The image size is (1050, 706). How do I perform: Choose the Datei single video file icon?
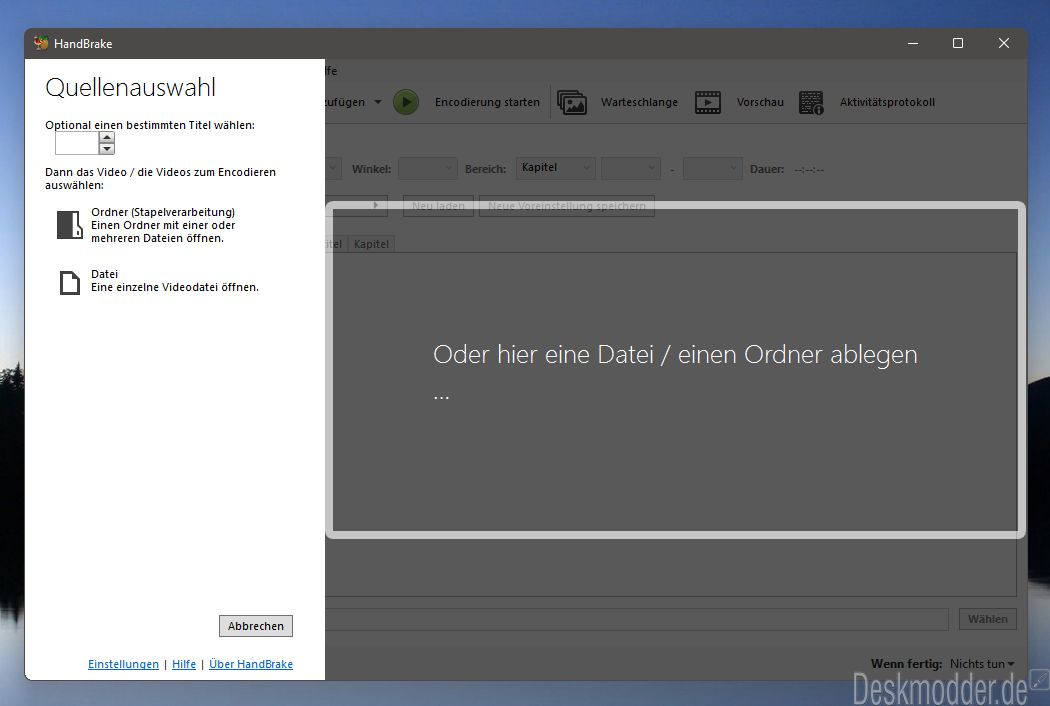pyautogui.click(x=70, y=283)
